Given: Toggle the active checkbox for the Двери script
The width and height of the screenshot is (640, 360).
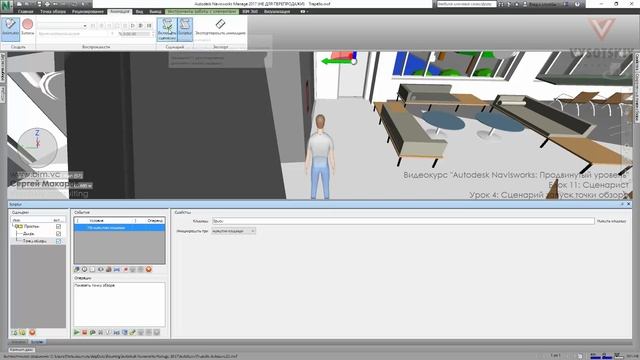Looking at the screenshot, I should click(x=58, y=233).
